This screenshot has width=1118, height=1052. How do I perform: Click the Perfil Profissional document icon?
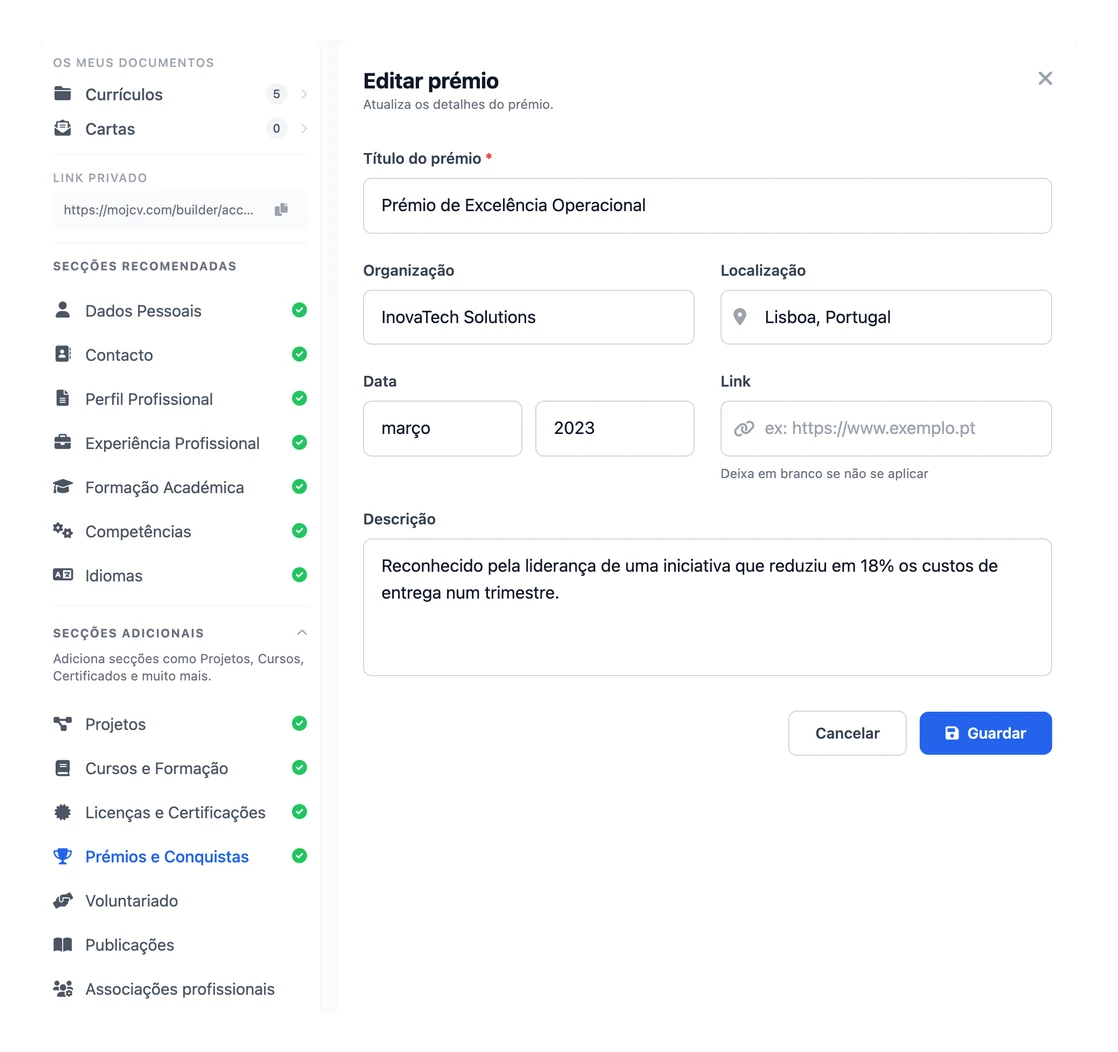coord(63,399)
